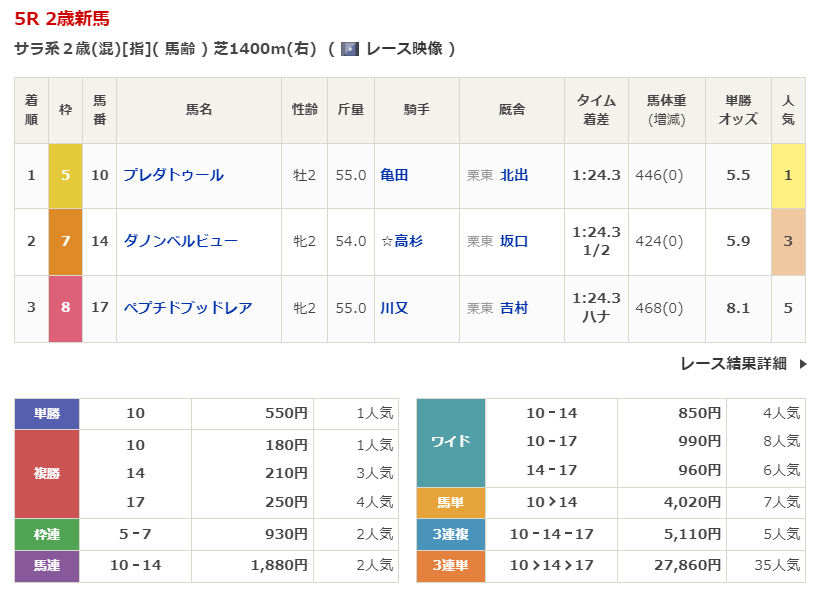Open jockey 亀田 profile
The width and height of the screenshot is (819, 591).
[x=394, y=175]
